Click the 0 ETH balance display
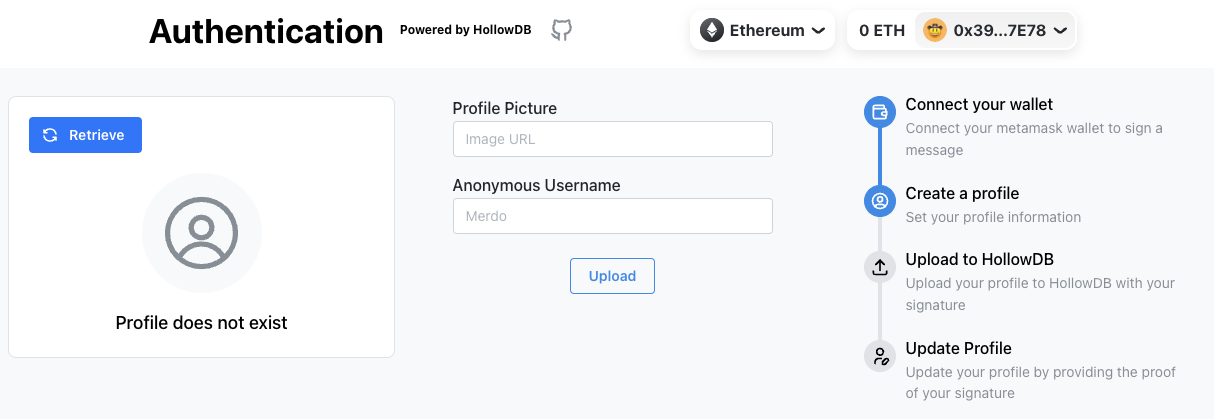The height and width of the screenshot is (419, 1214). 882,30
